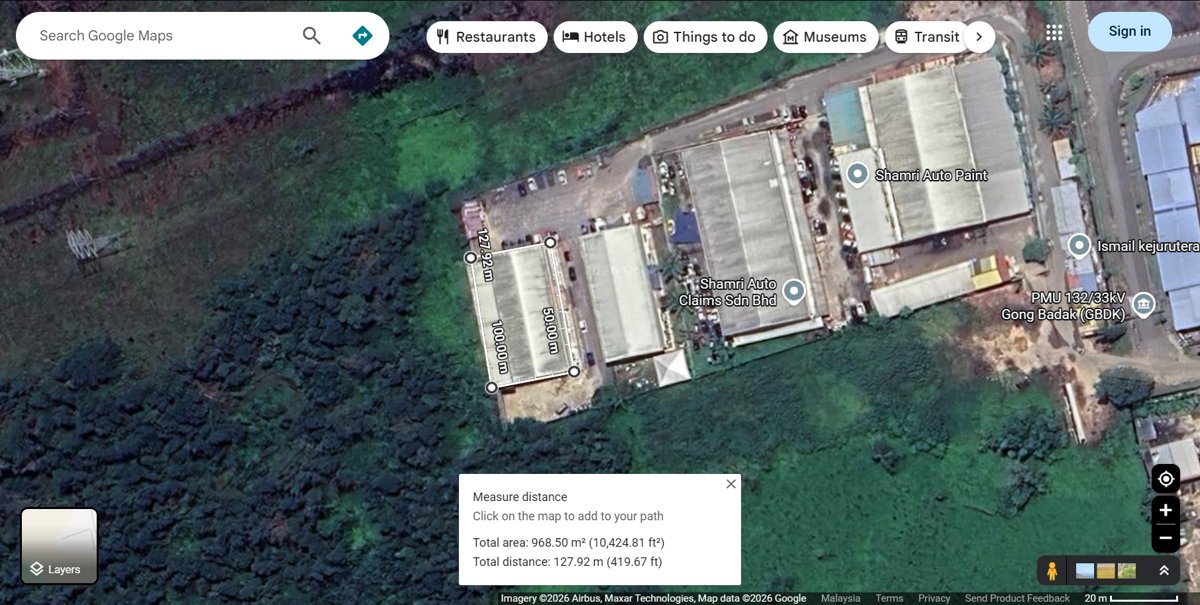Close the Measure distance panel
1200x605 pixels.
tap(731, 484)
